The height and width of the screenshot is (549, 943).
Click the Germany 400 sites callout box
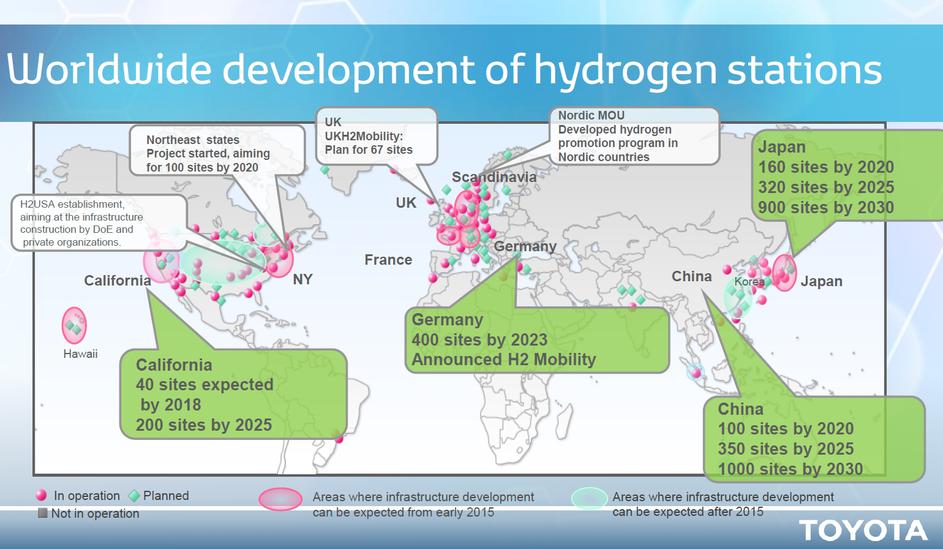click(x=534, y=340)
